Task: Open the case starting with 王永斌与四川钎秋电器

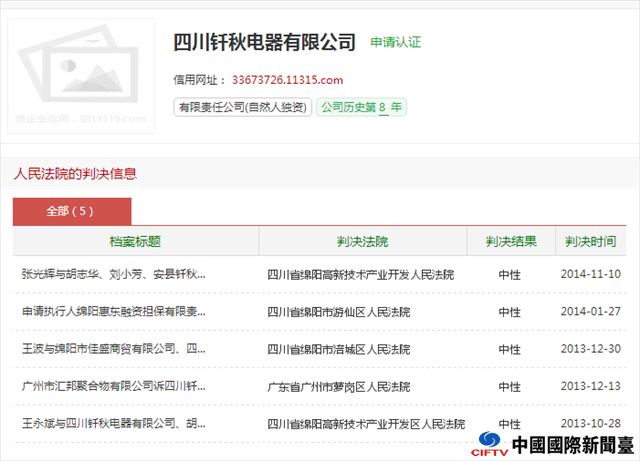Action: (114, 423)
